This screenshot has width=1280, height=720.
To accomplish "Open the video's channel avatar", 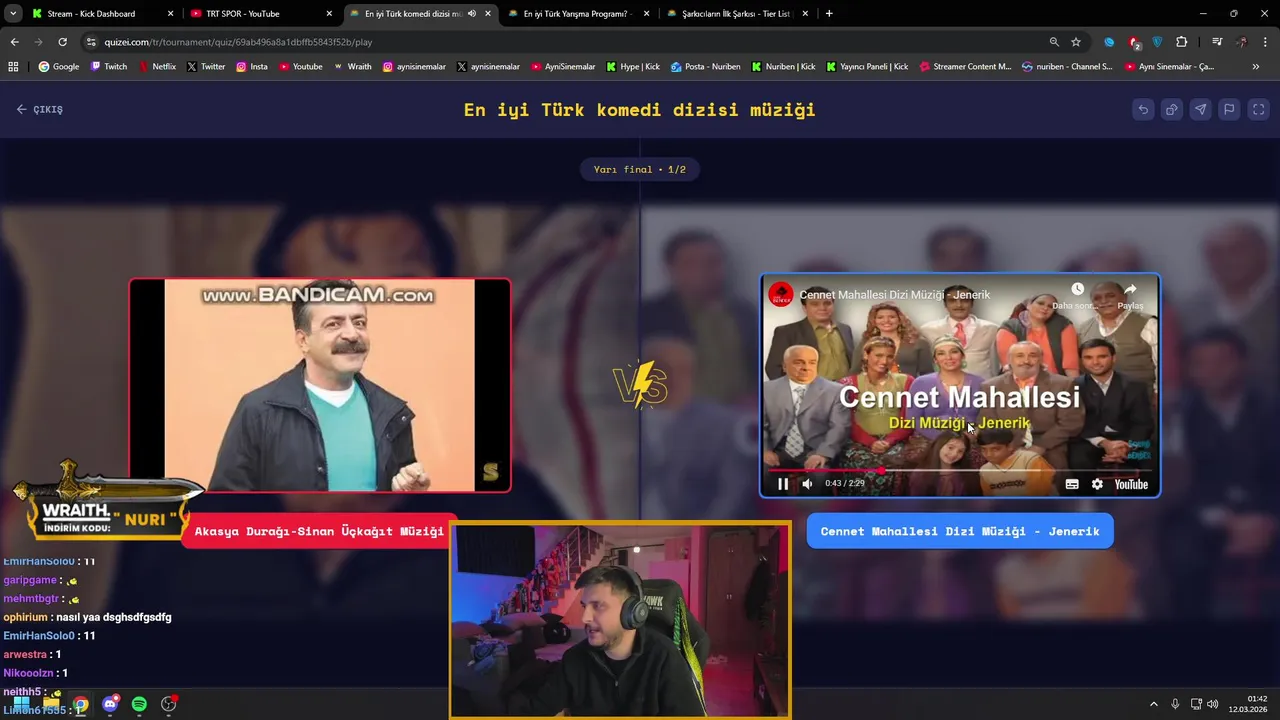I will [x=781, y=295].
